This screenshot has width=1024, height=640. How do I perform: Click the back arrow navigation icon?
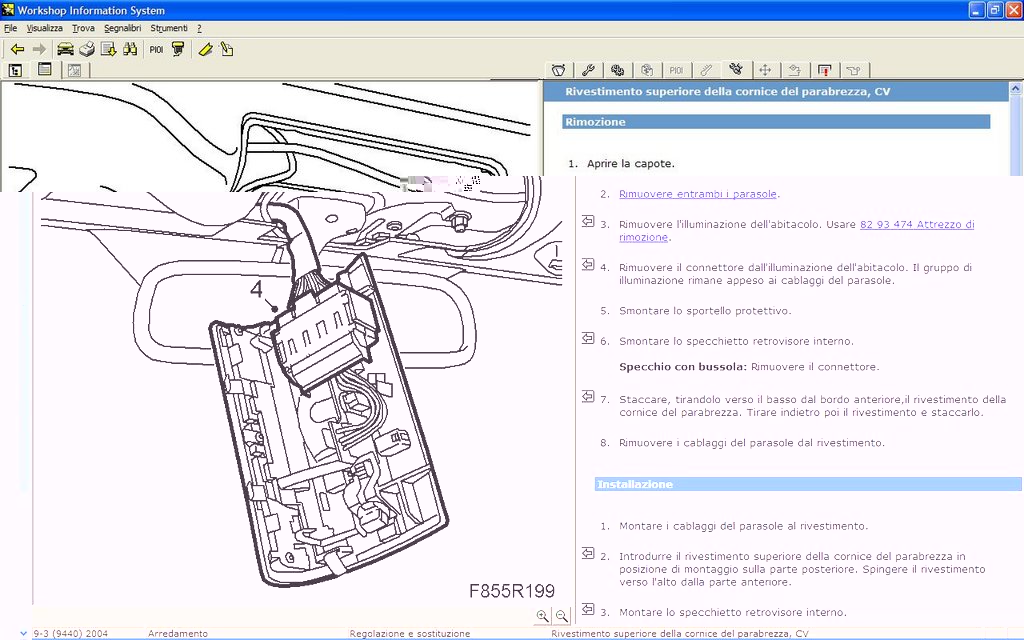(17, 49)
